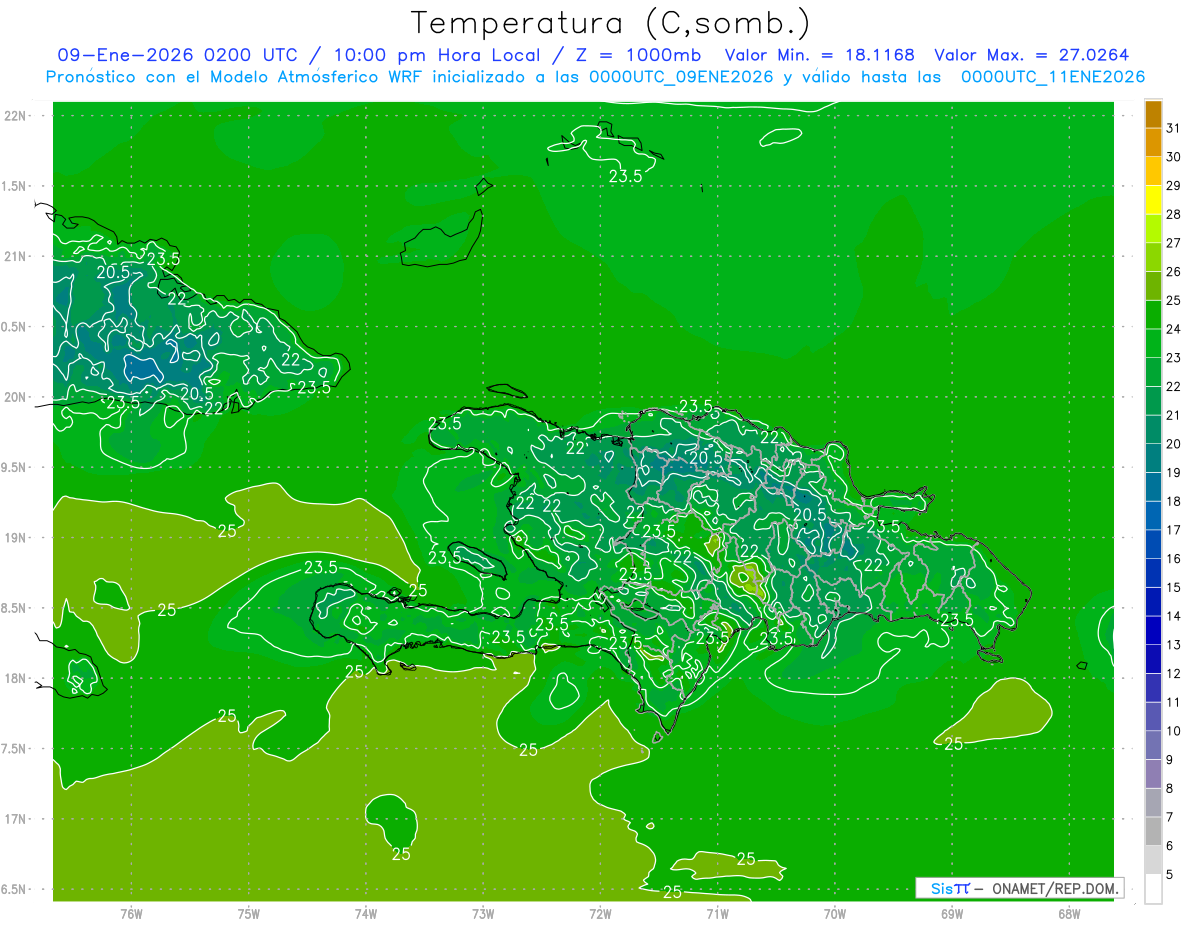Image resolution: width=1200 pixels, height=927 pixels.
Task: Click the "19N" latitude axis label
Action: coord(15,538)
